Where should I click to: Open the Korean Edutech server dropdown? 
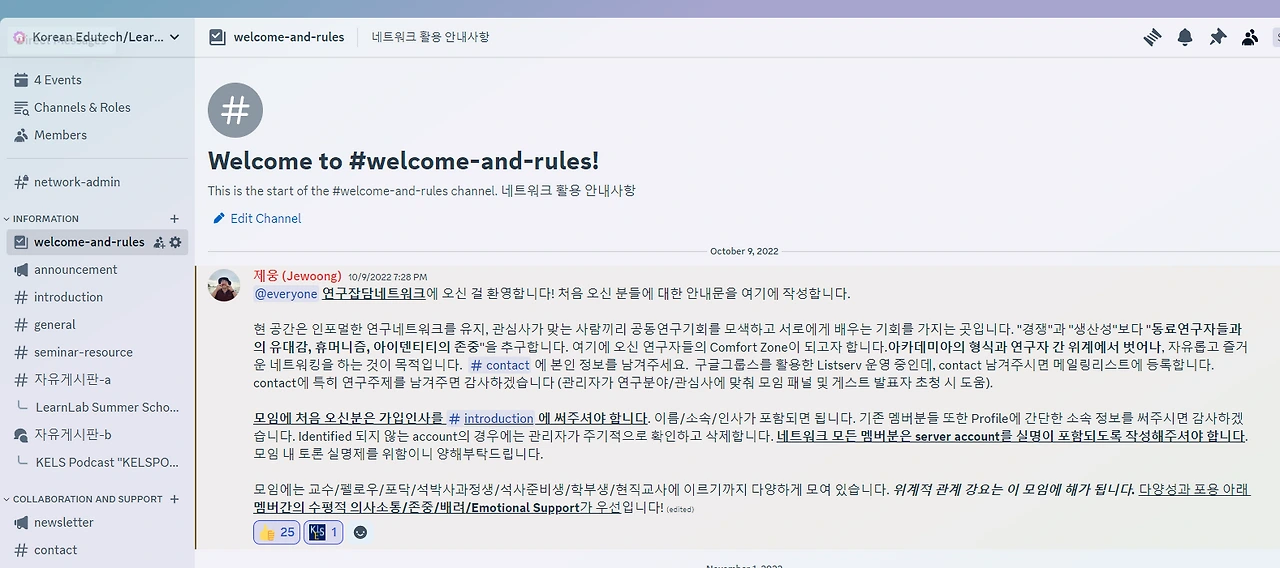pyautogui.click(x=97, y=37)
